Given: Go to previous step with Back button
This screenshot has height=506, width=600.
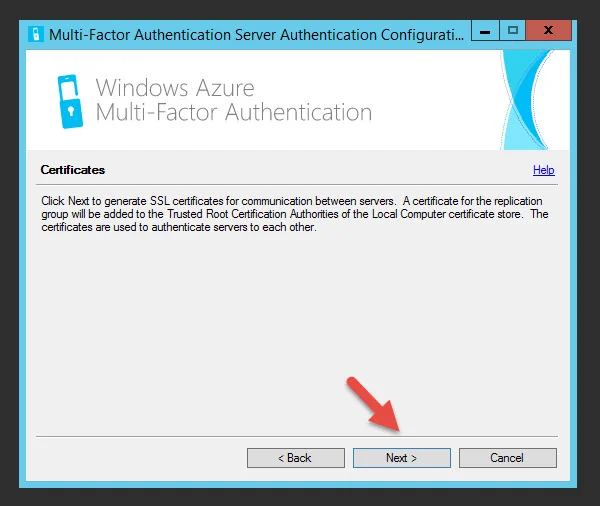Looking at the screenshot, I should 296,458.
